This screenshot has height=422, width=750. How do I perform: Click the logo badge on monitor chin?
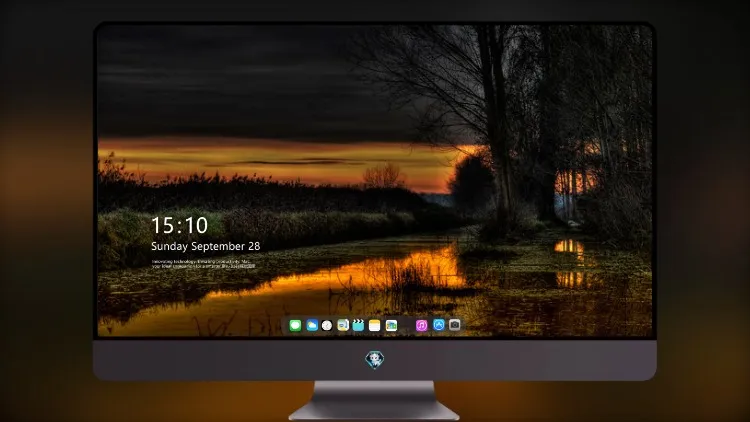coord(375,360)
